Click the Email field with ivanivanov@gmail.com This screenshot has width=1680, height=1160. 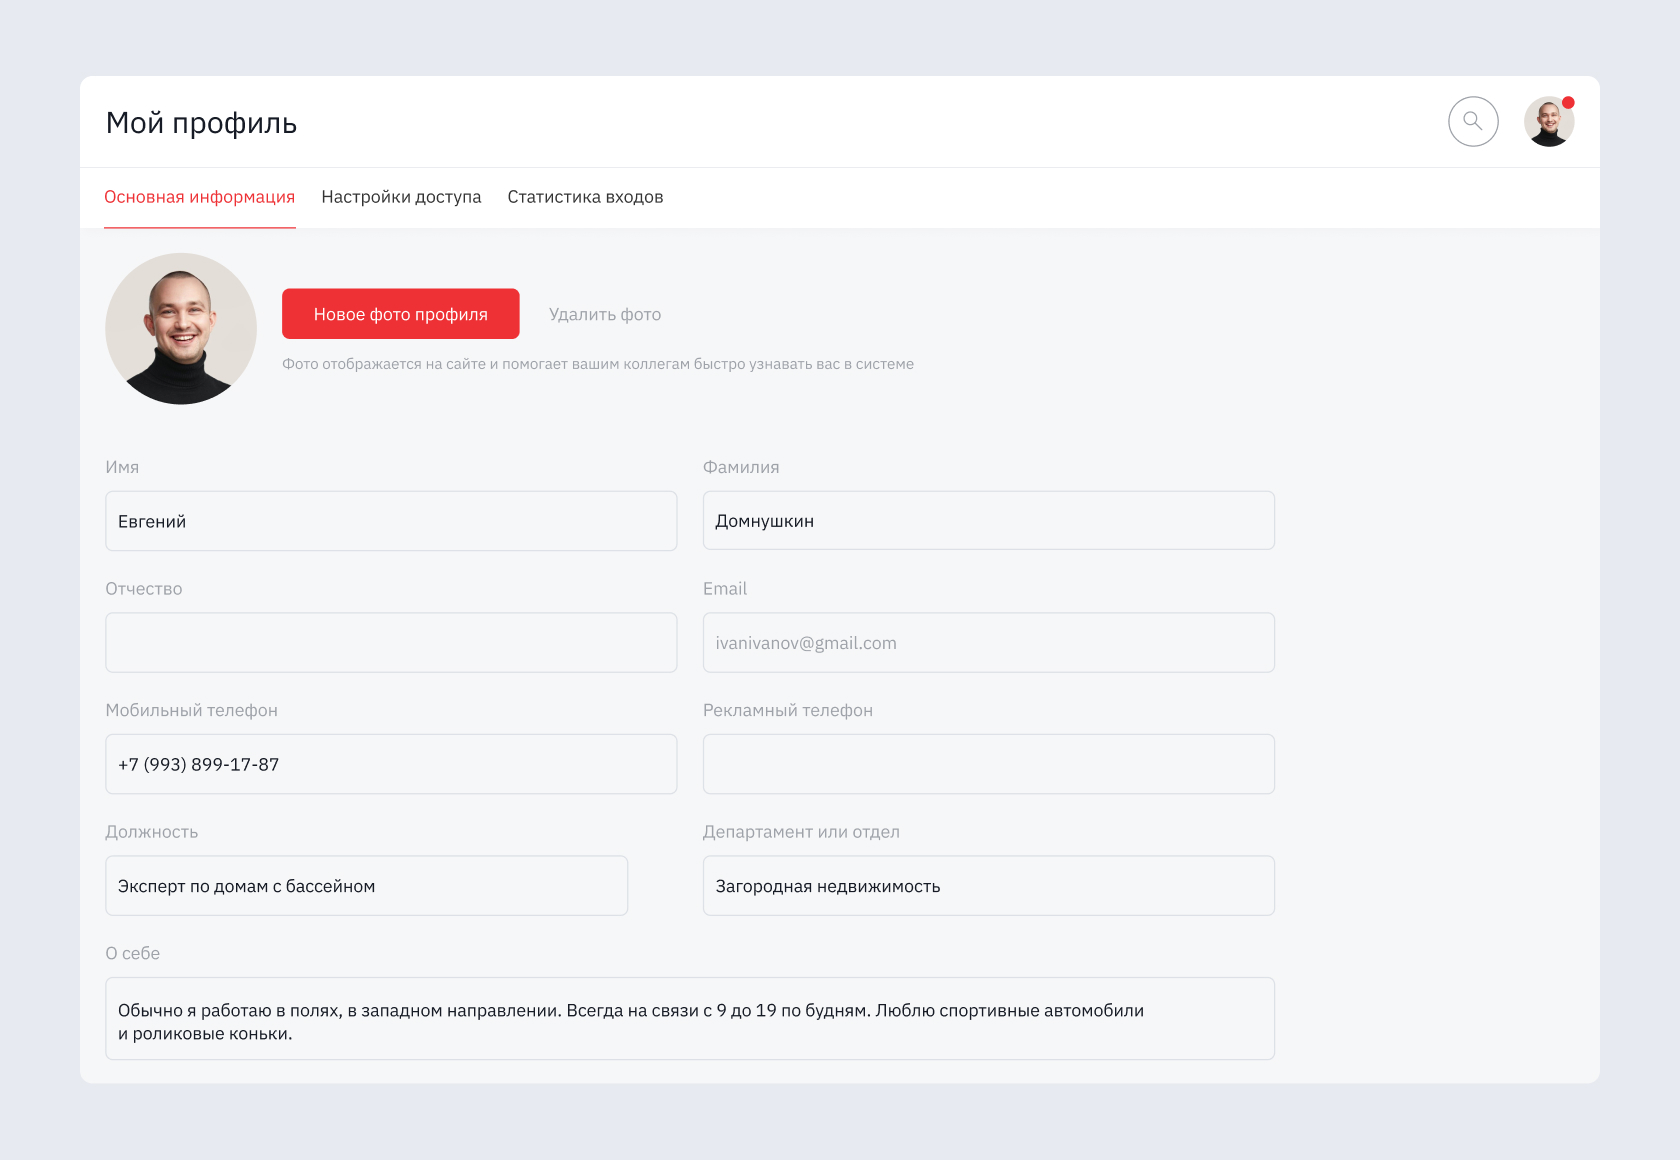click(x=988, y=643)
